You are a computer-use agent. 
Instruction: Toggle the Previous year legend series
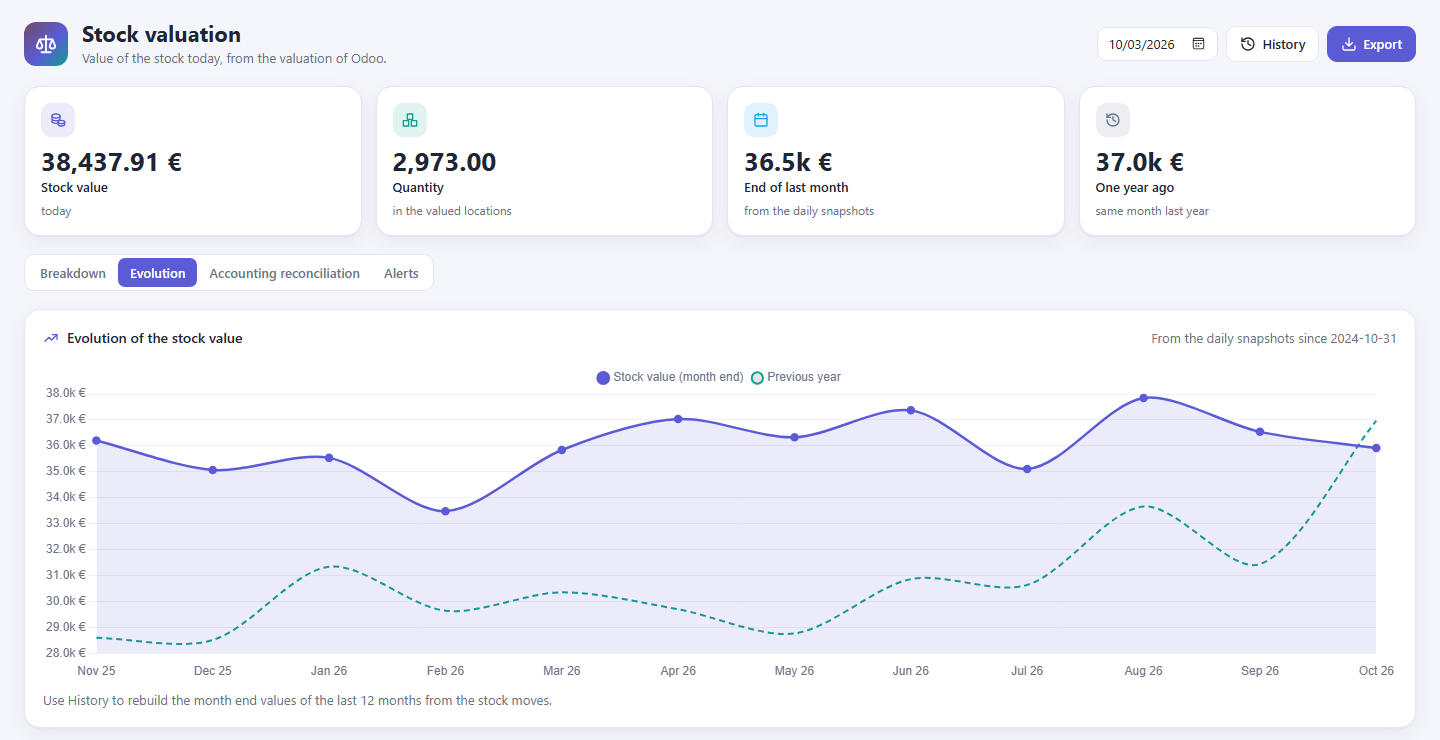[796, 377]
